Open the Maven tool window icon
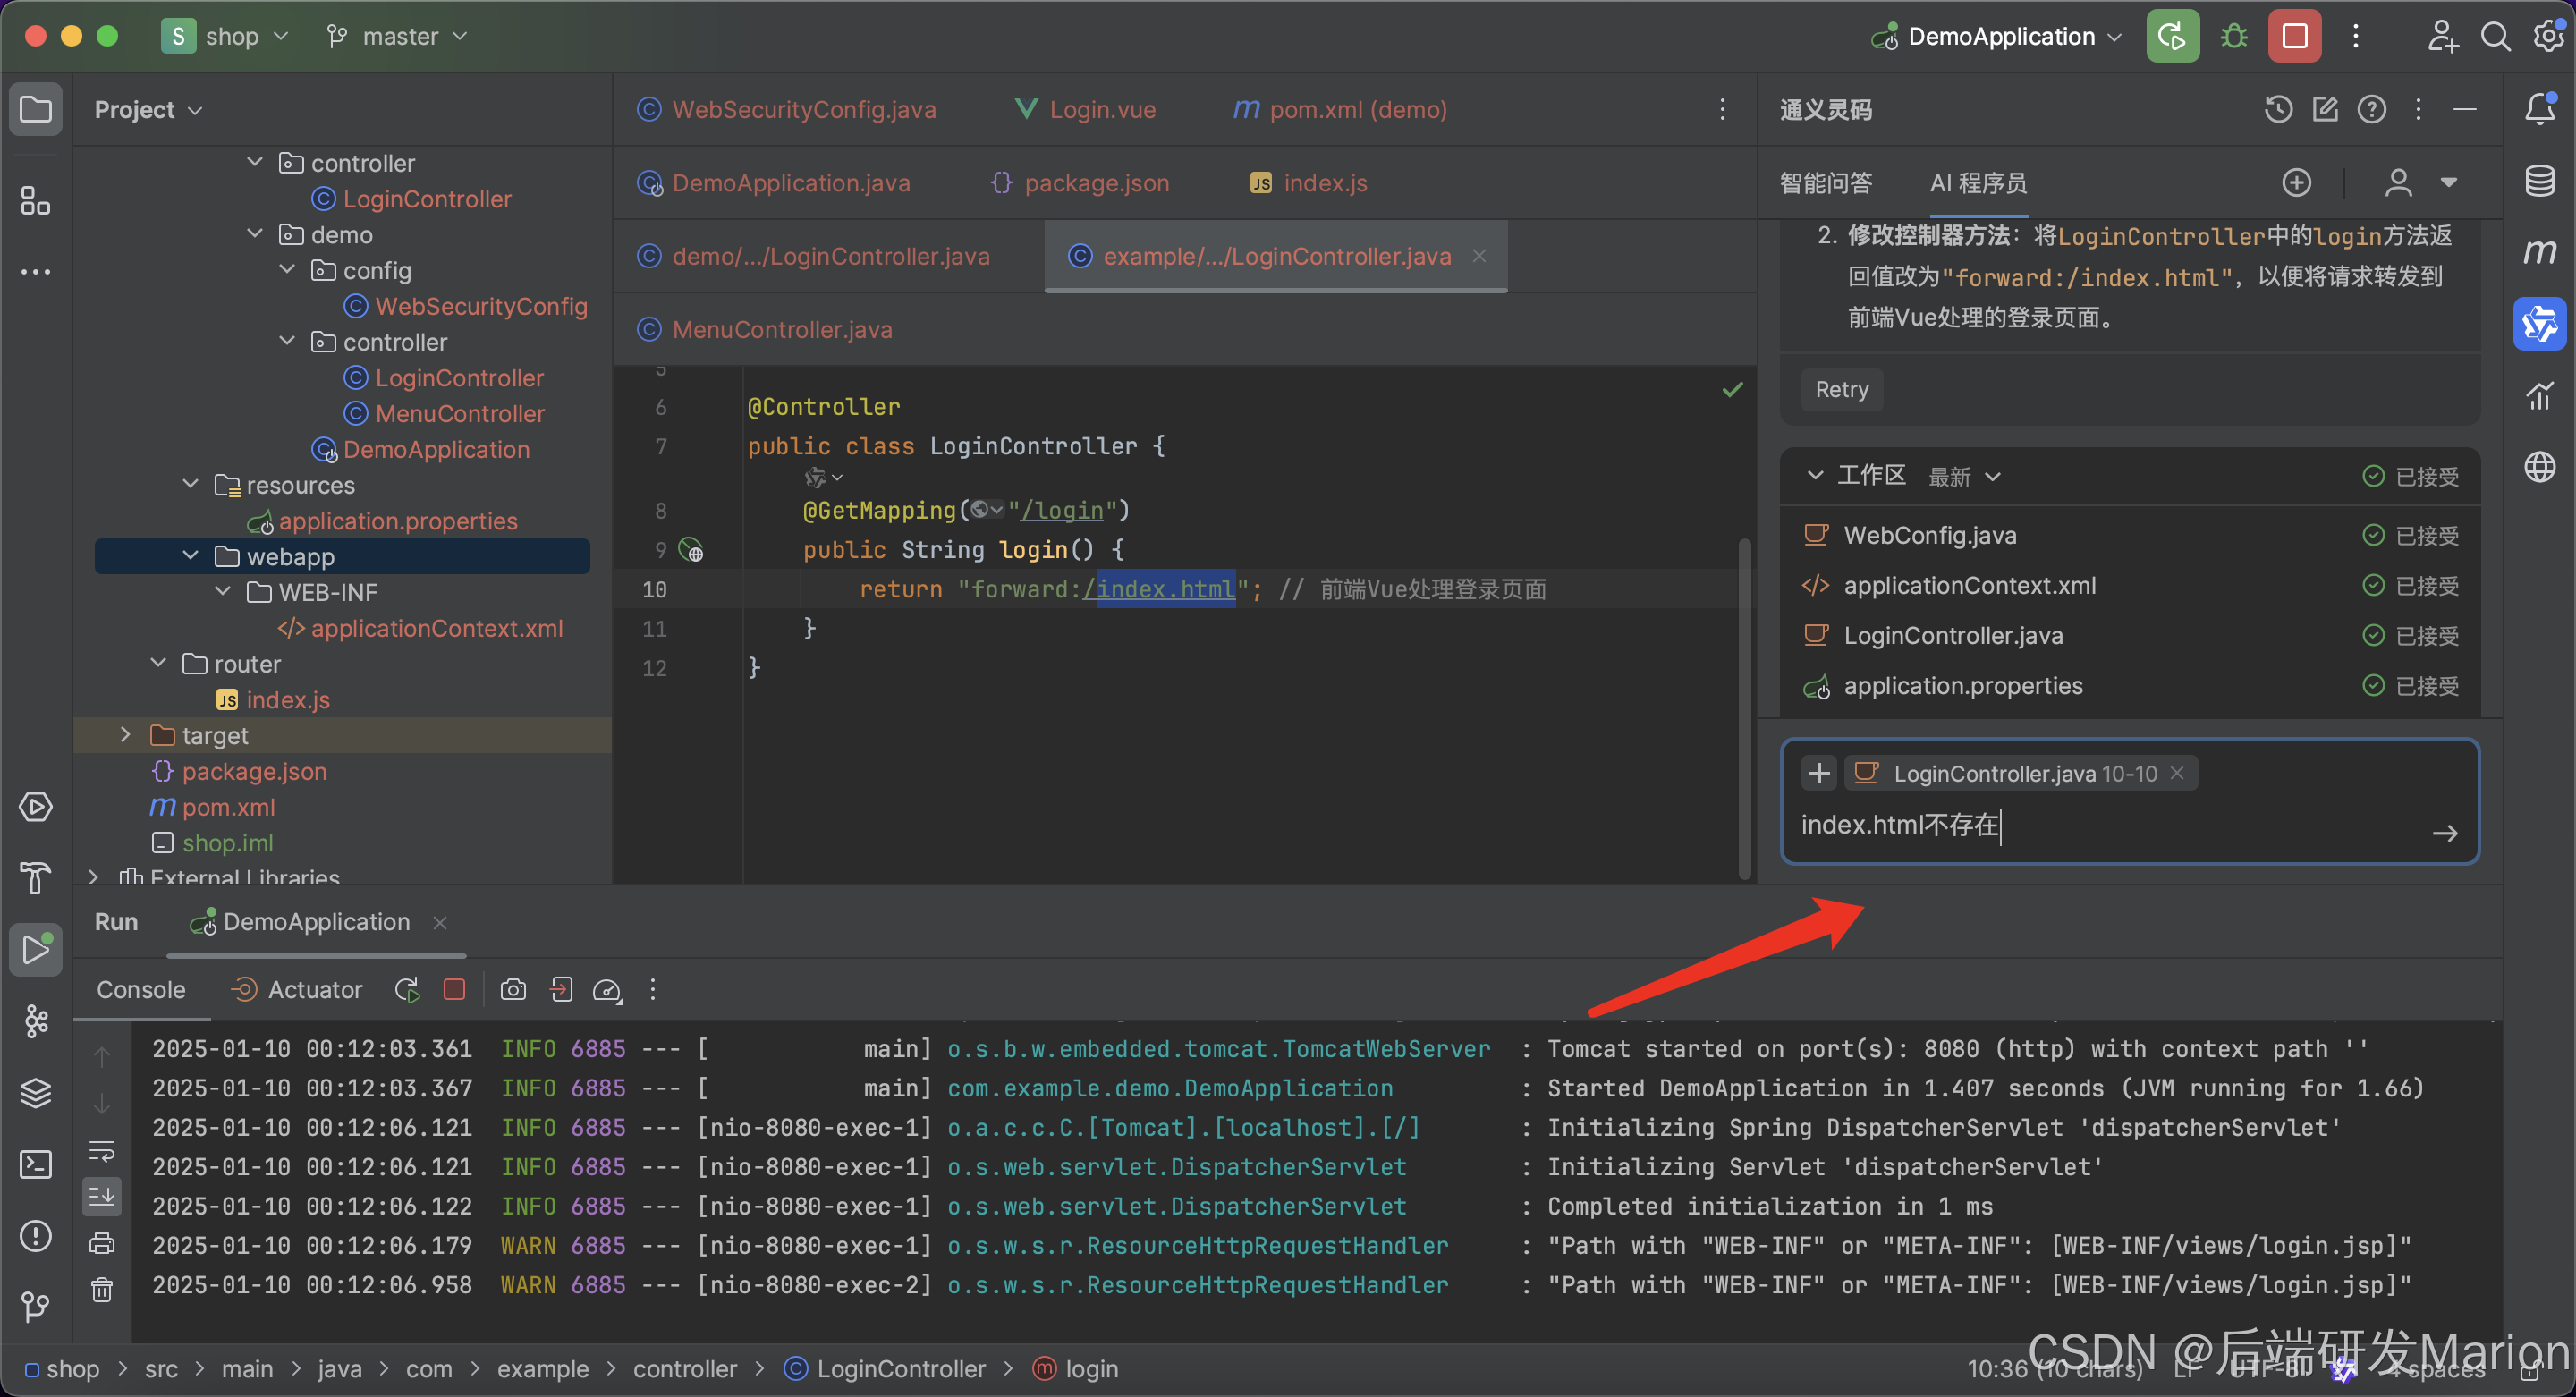Screen dimensions: 2576x1397 click(x=2539, y=252)
